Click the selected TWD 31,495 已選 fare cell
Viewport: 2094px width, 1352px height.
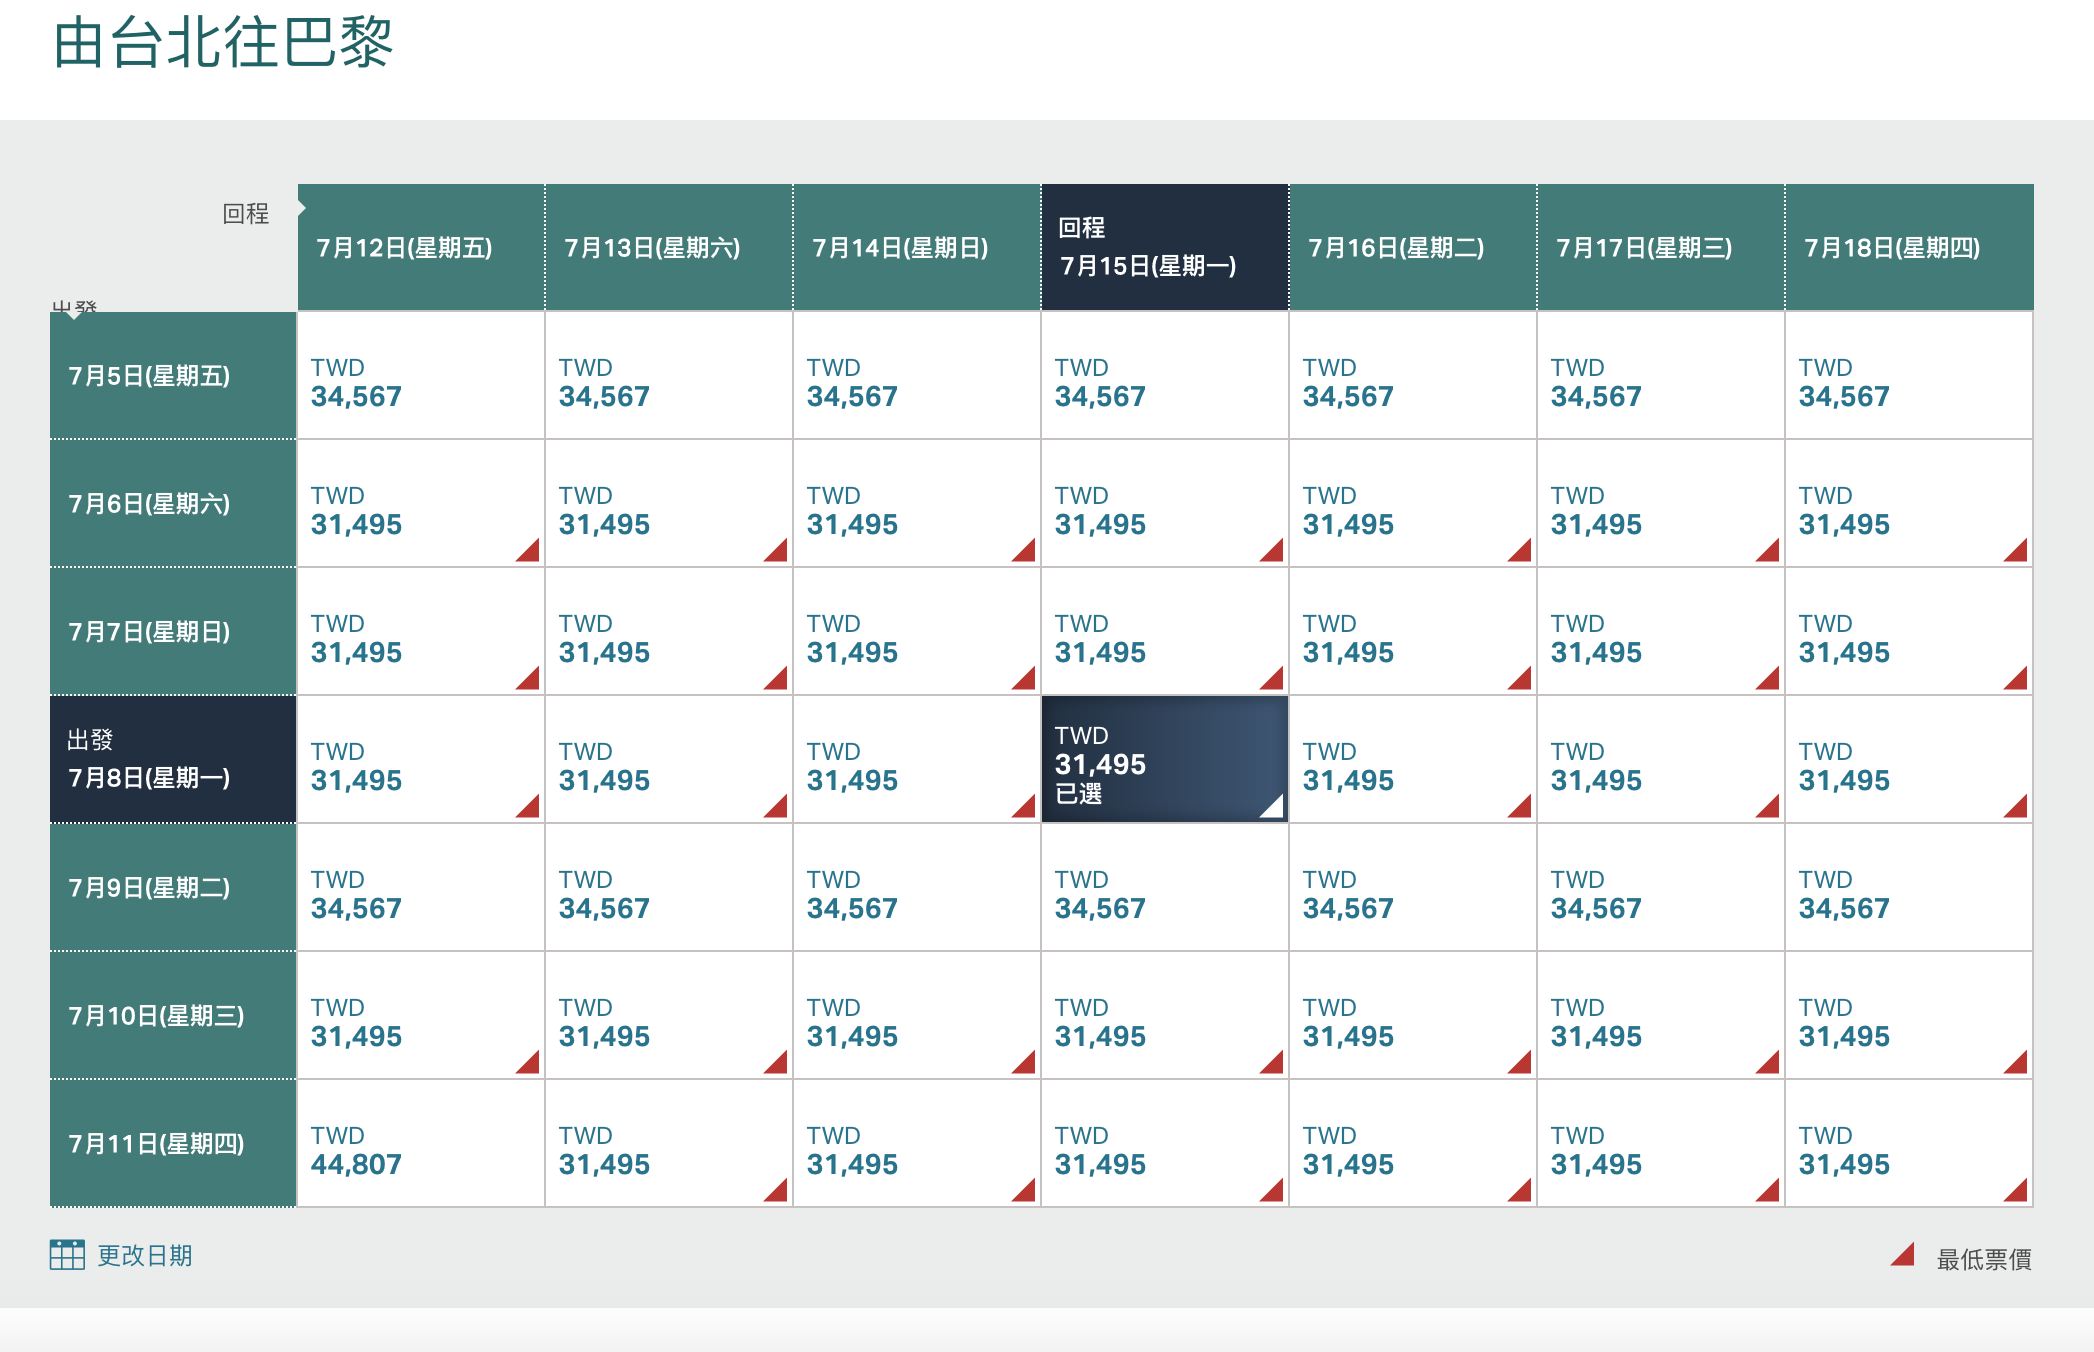click(x=1164, y=760)
